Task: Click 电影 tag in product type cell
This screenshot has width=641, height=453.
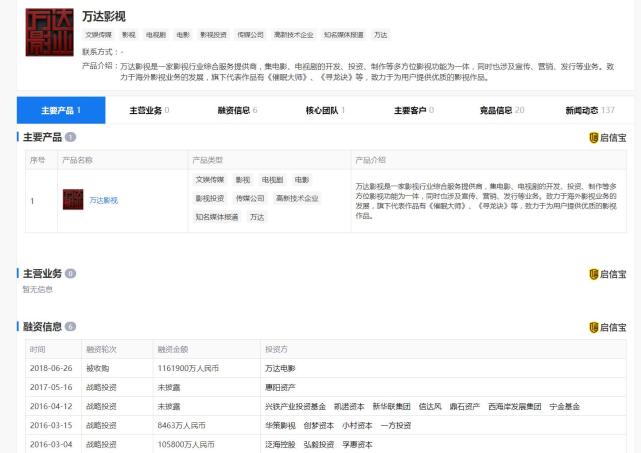Action: [302, 179]
